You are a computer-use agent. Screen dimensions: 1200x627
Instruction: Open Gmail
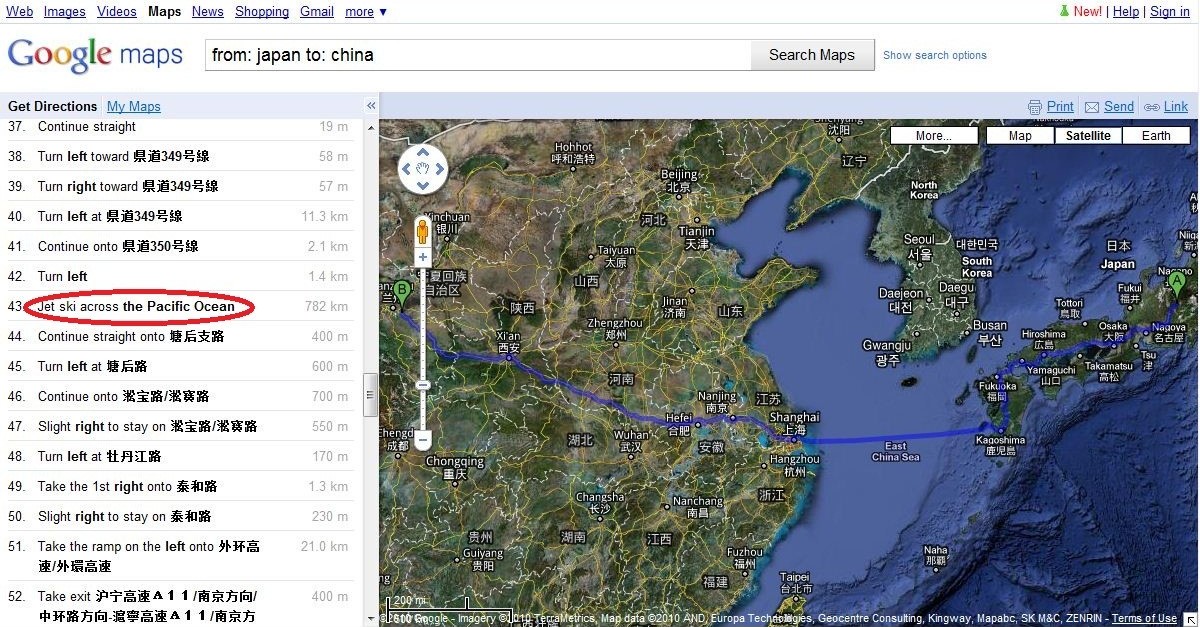point(317,12)
